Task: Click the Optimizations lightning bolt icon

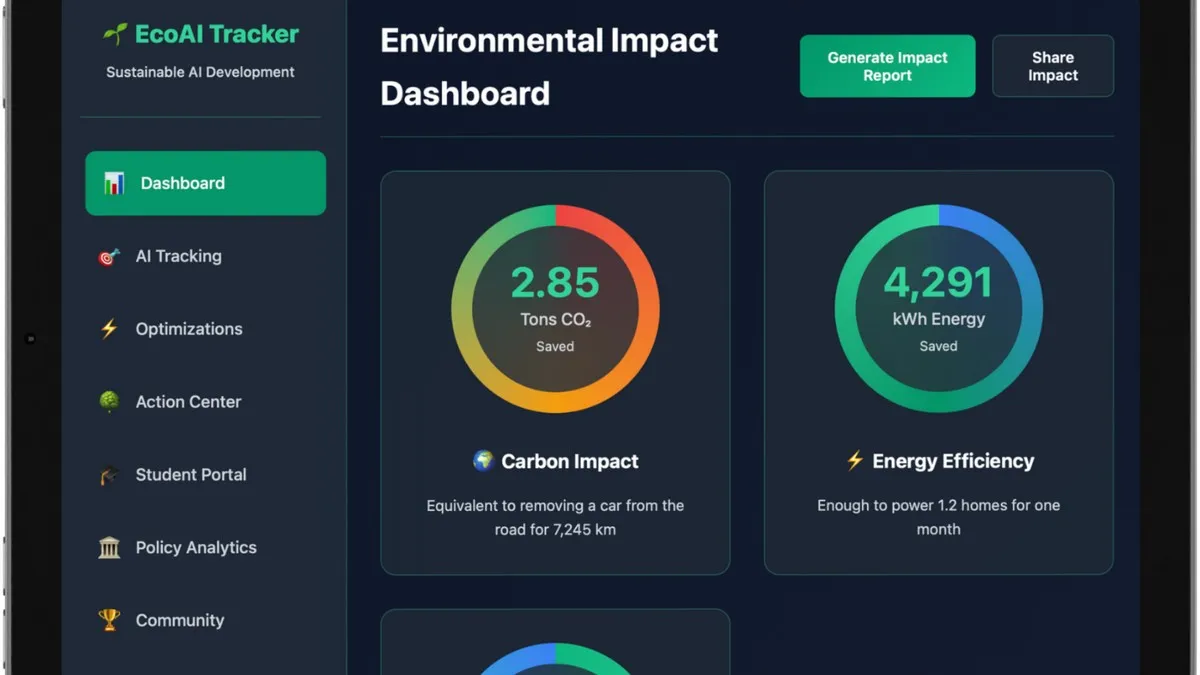Action: pyautogui.click(x=108, y=328)
